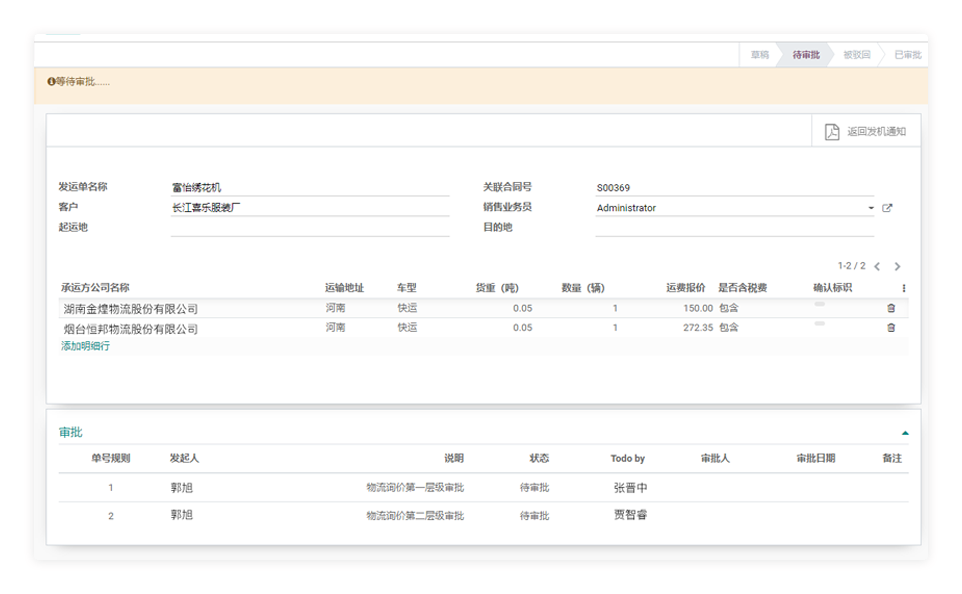Click the 返回发机通知 button

[x=866, y=131]
